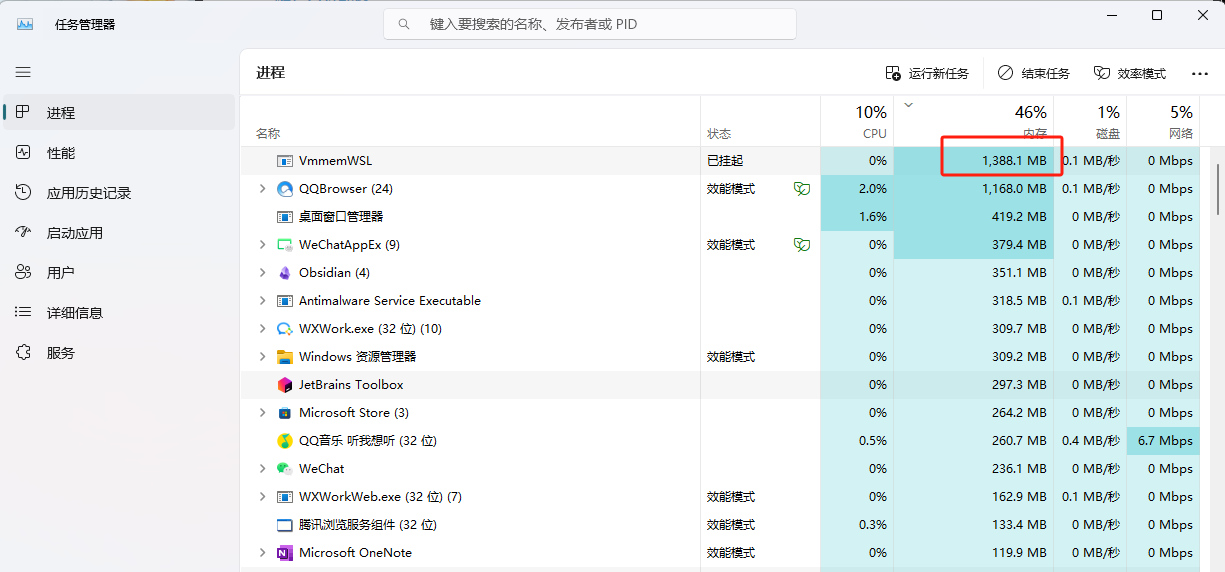Open the 启动应用 startup apps page
The image size is (1225, 572).
(x=74, y=233)
